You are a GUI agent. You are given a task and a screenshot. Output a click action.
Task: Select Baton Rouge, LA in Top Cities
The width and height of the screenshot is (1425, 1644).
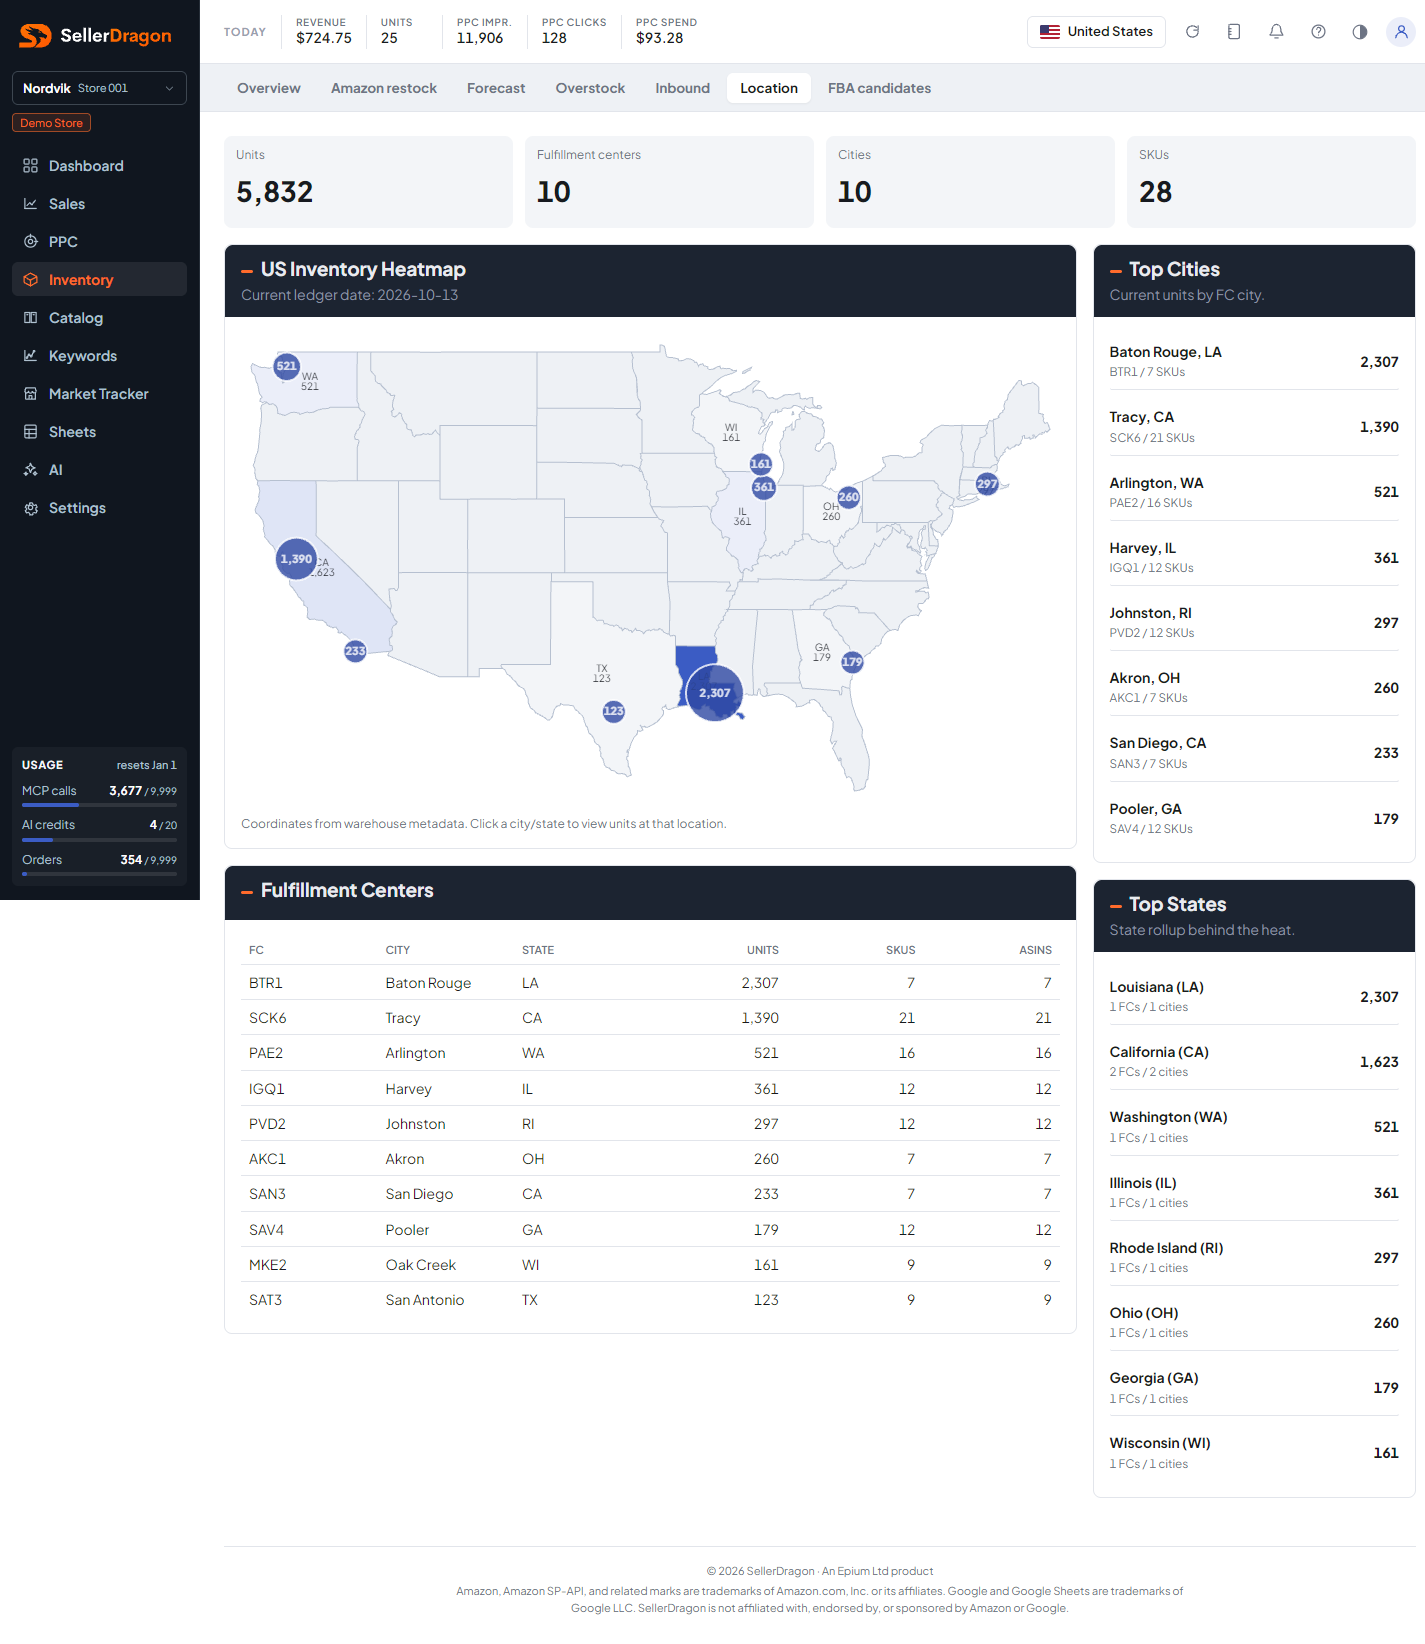[1254, 361]
